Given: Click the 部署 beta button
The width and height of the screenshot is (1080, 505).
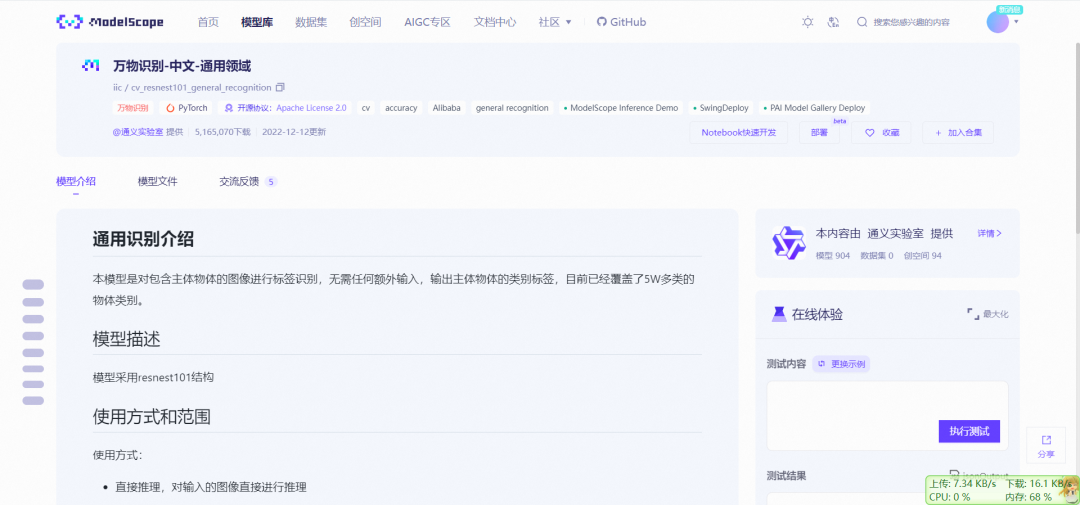Looking at the screenshot, I should 819,132.
